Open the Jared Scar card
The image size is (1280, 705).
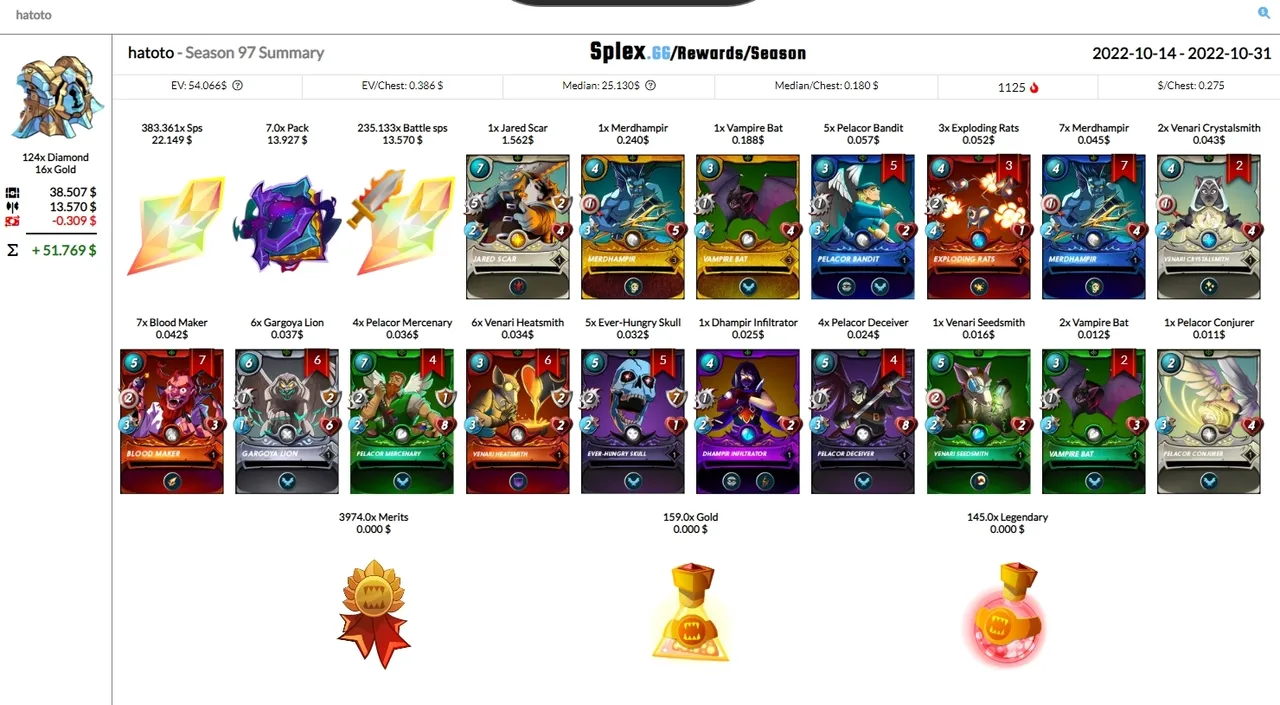[518, 227]
